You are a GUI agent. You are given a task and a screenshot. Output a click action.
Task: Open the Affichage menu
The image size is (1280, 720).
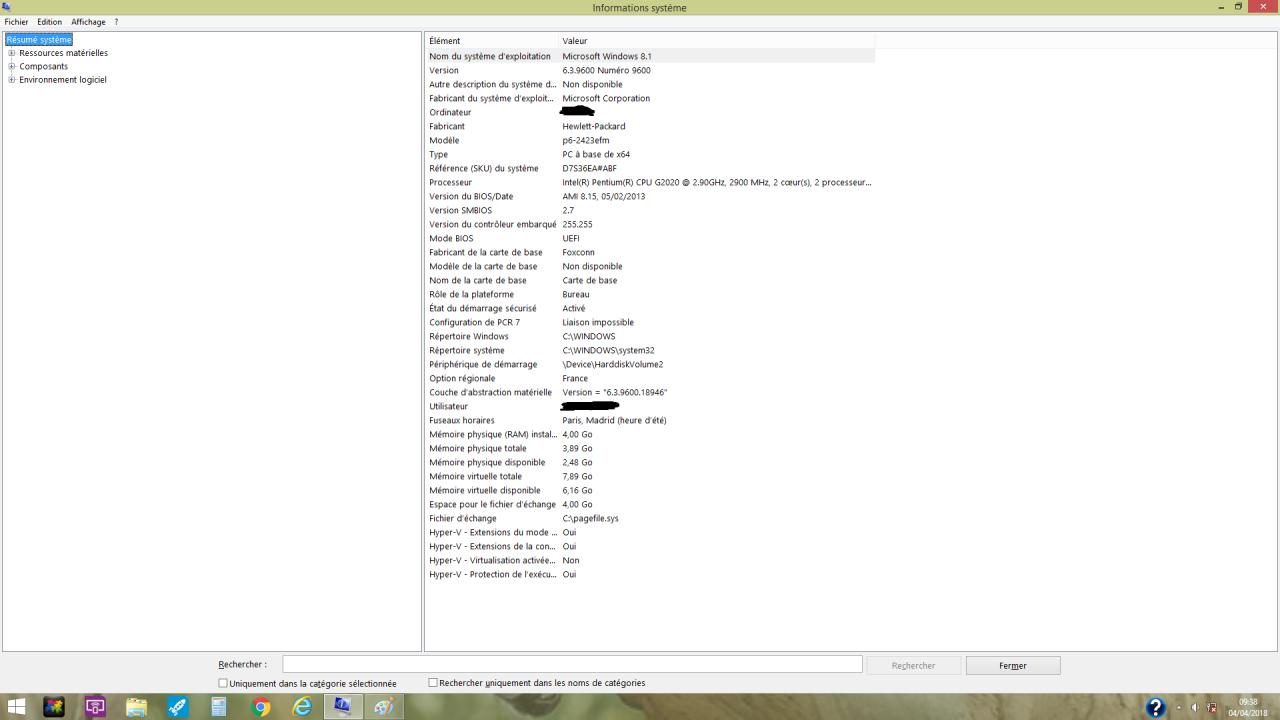tap(88, 22)
